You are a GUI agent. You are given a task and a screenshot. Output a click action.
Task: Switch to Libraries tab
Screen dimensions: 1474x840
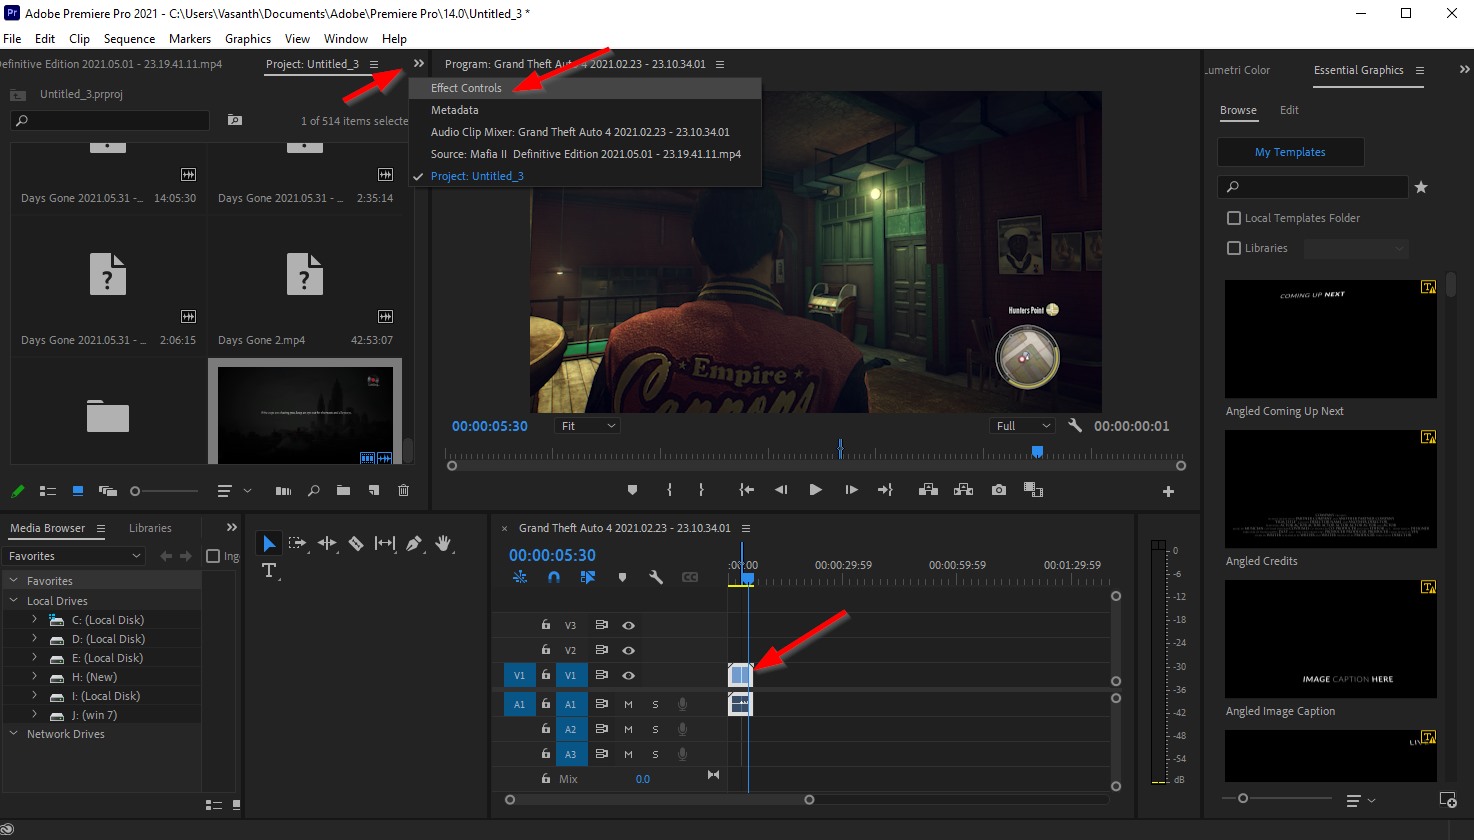point(150,528)
